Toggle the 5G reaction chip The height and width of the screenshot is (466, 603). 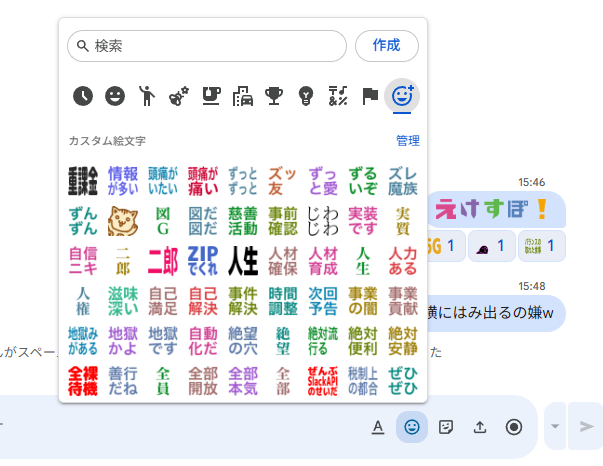tap(446, 246)
